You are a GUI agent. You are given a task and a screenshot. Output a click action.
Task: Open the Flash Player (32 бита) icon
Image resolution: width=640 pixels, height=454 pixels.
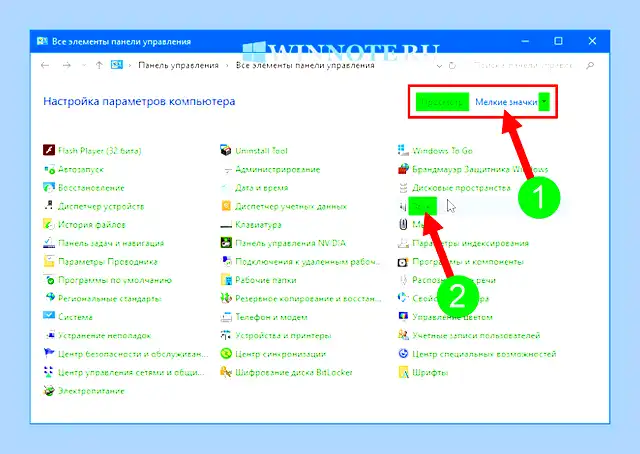pyautogui.click(x=49, y=150)
